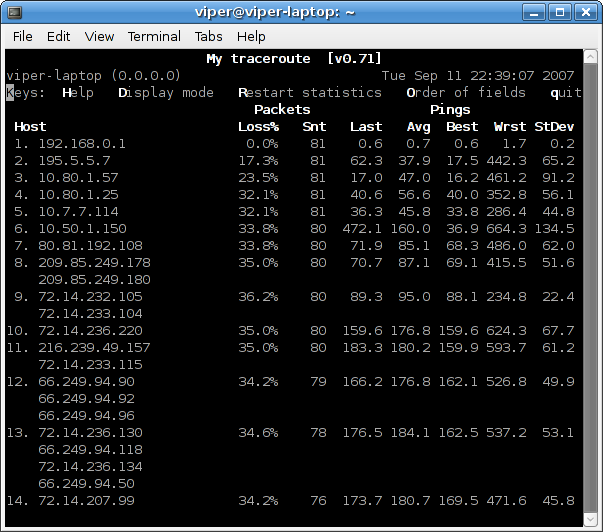
Task: Click the viper-laptop (0.0.0.0) text
Action: coord(93,76)
